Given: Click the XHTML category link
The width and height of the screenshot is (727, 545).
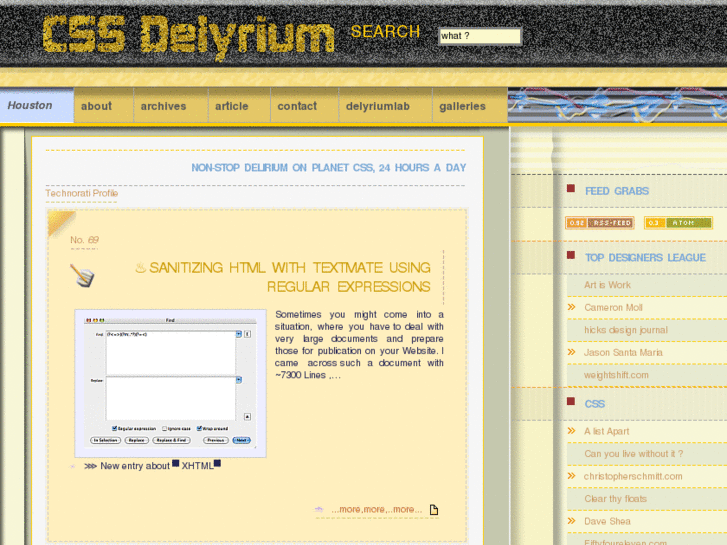Looking at the screenshot, I should (x=197, y=466).
